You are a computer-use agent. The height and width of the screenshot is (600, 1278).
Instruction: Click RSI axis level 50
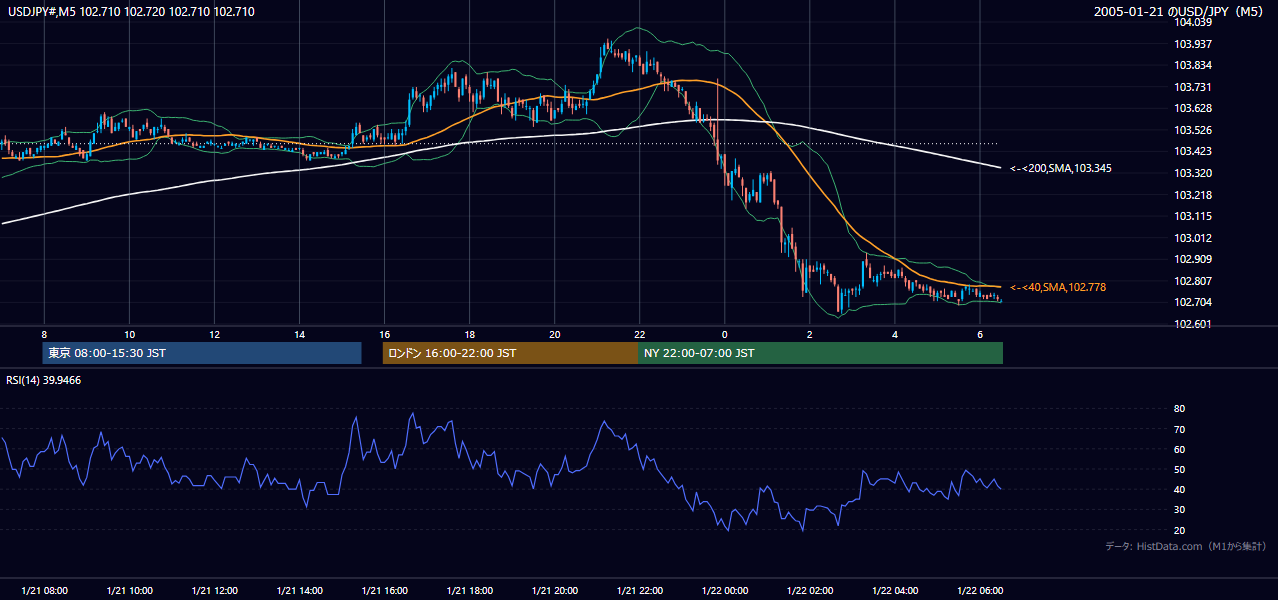[x=1180, y=469]
